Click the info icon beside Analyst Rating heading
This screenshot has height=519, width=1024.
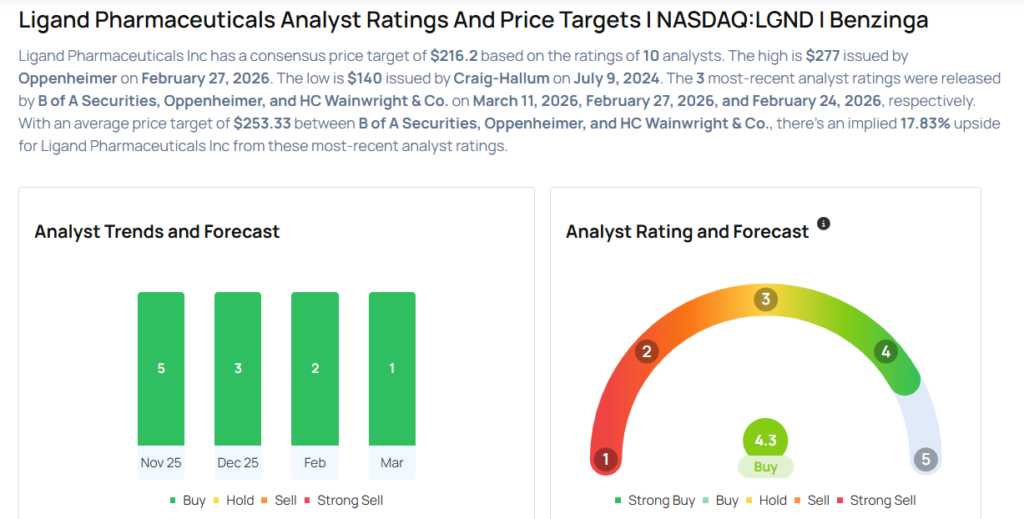(x=824, y=224)
